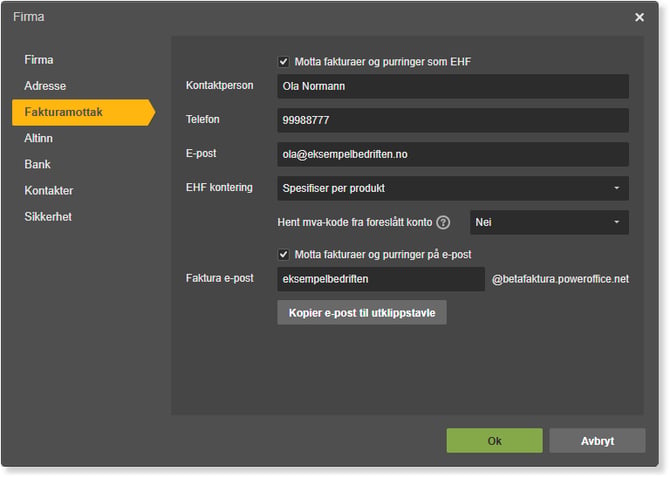Close the Firma dialog with the X
The height and width of the screenshot is (478, 670).
(639, 17)
